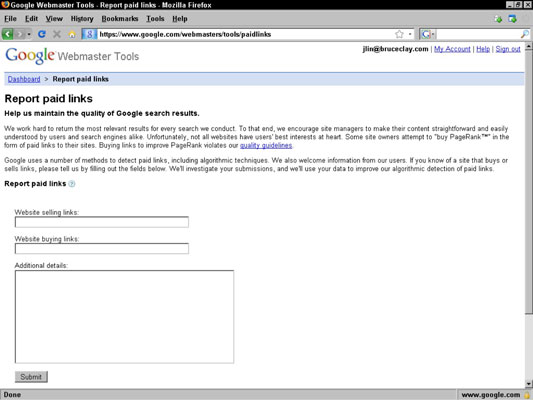Click the page scrollbar up arrow
The height and width of the screenshot is (400, 533).
529,46
